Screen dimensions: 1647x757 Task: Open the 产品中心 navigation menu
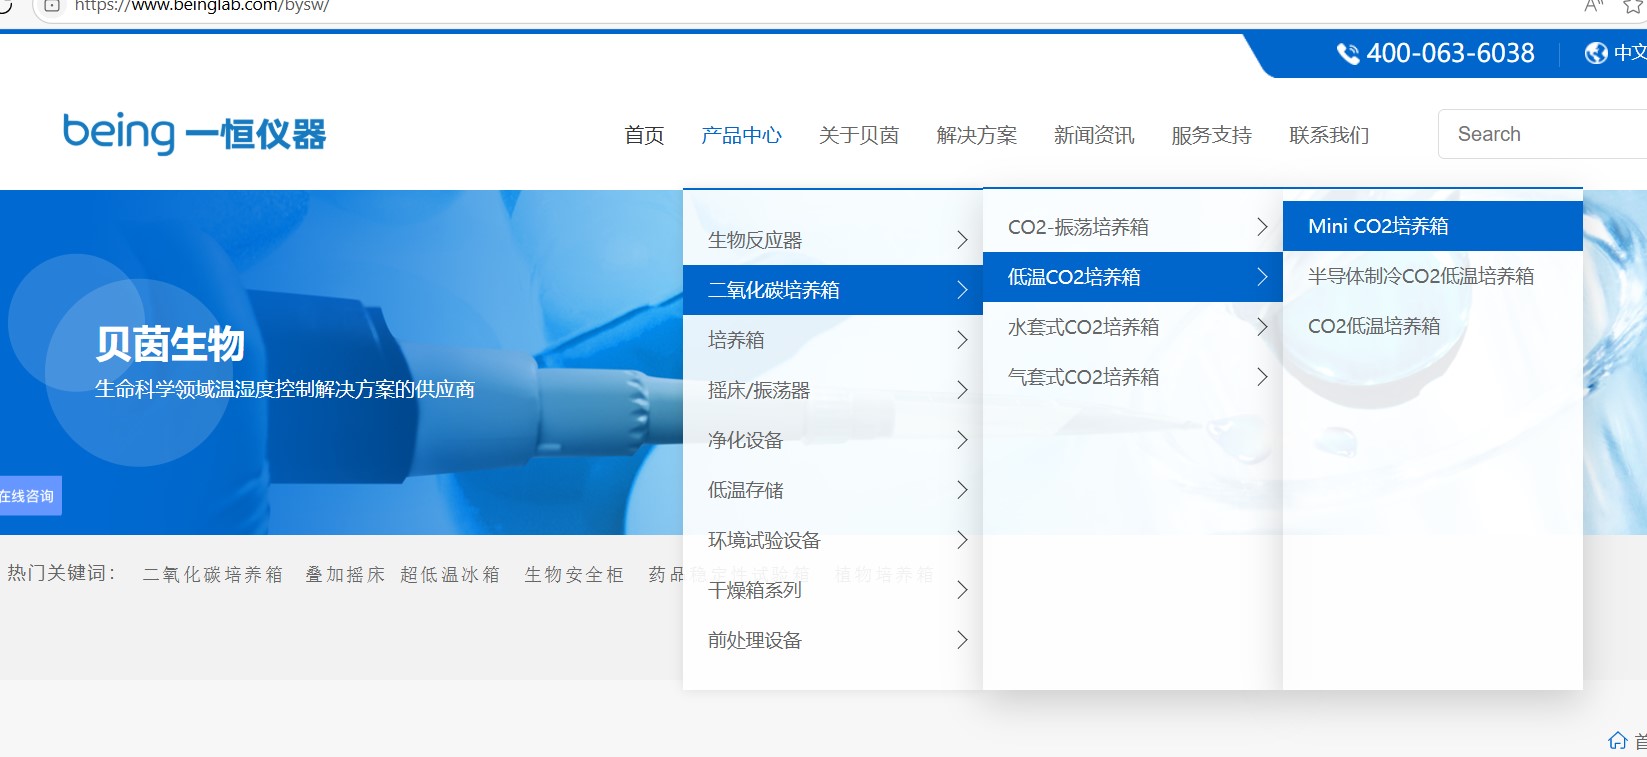click(x=741, y=135)
